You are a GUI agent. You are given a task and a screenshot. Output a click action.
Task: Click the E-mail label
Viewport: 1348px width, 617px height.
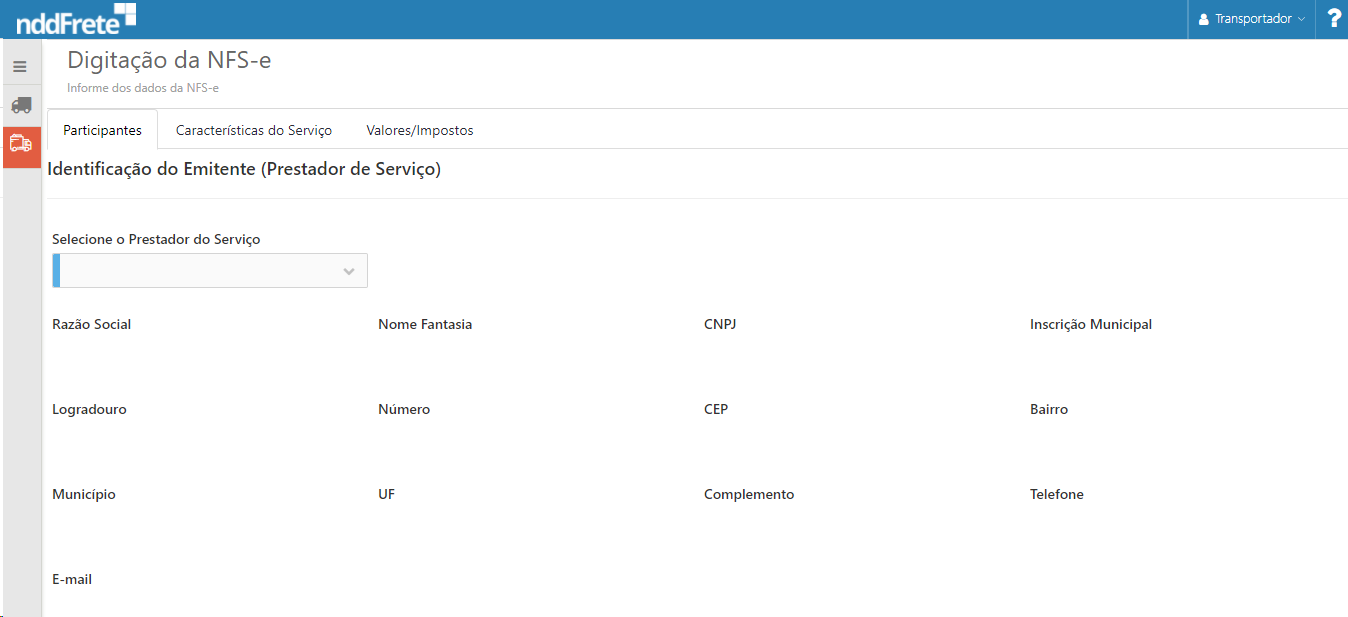[x=72, y=579]
